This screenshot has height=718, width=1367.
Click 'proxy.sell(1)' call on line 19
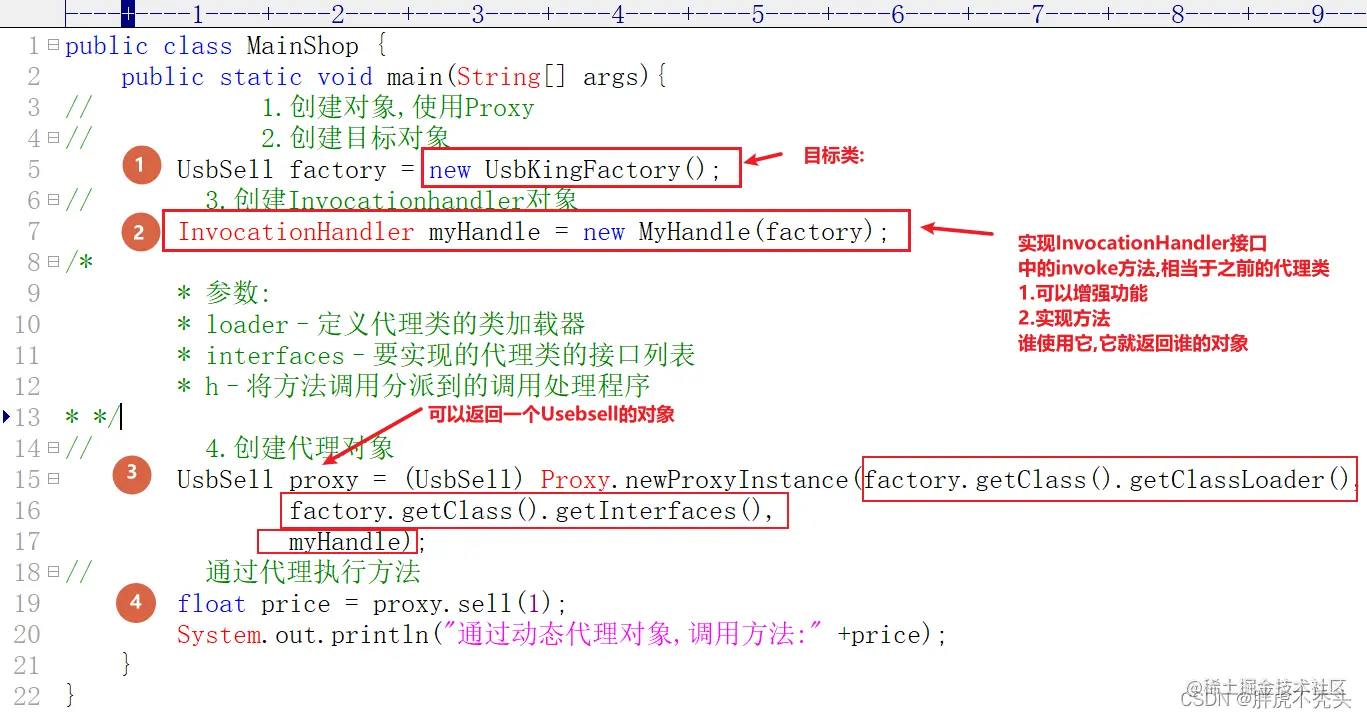tap(463, 604)
